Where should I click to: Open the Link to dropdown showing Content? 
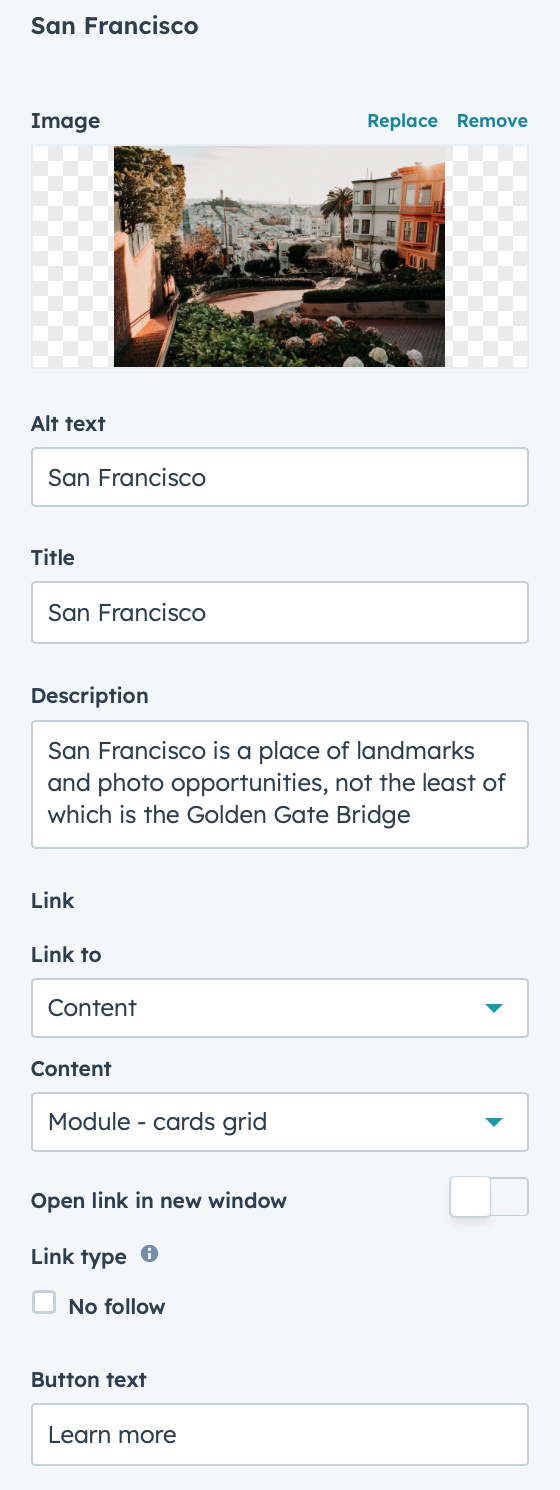[280, 1008]
